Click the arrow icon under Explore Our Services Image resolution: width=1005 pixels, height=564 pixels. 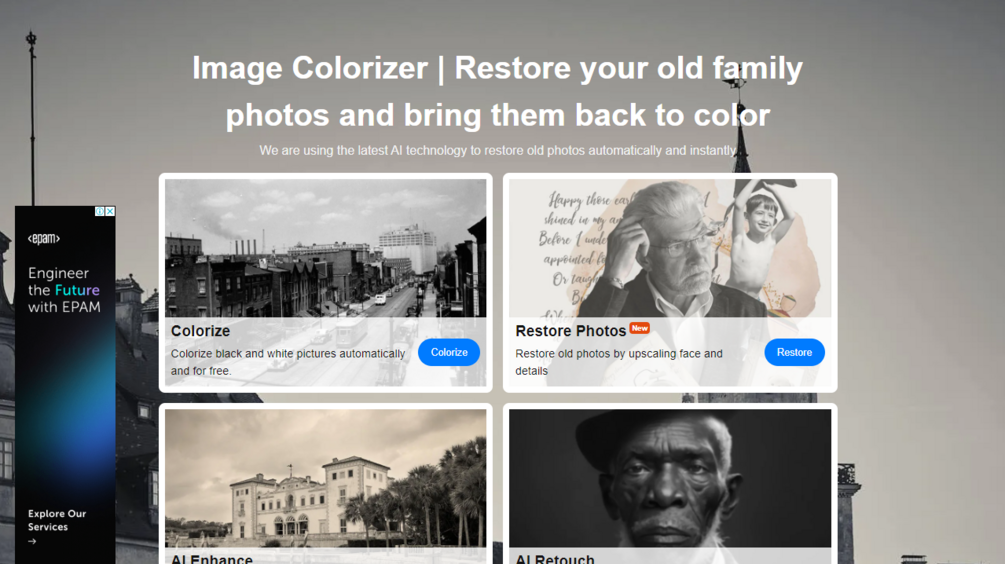32,542
